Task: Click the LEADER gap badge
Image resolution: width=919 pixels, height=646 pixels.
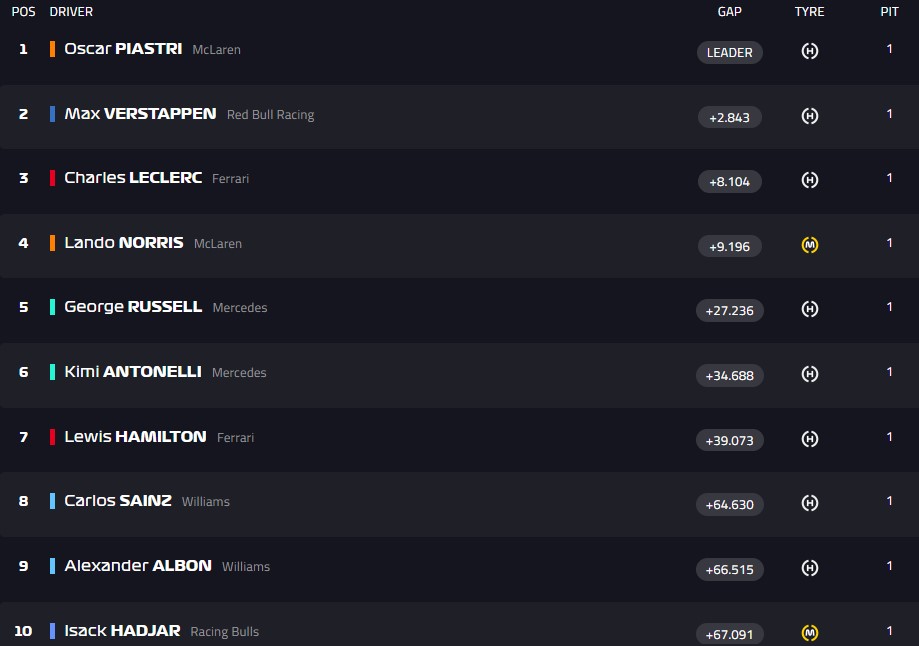Action: 730,52
